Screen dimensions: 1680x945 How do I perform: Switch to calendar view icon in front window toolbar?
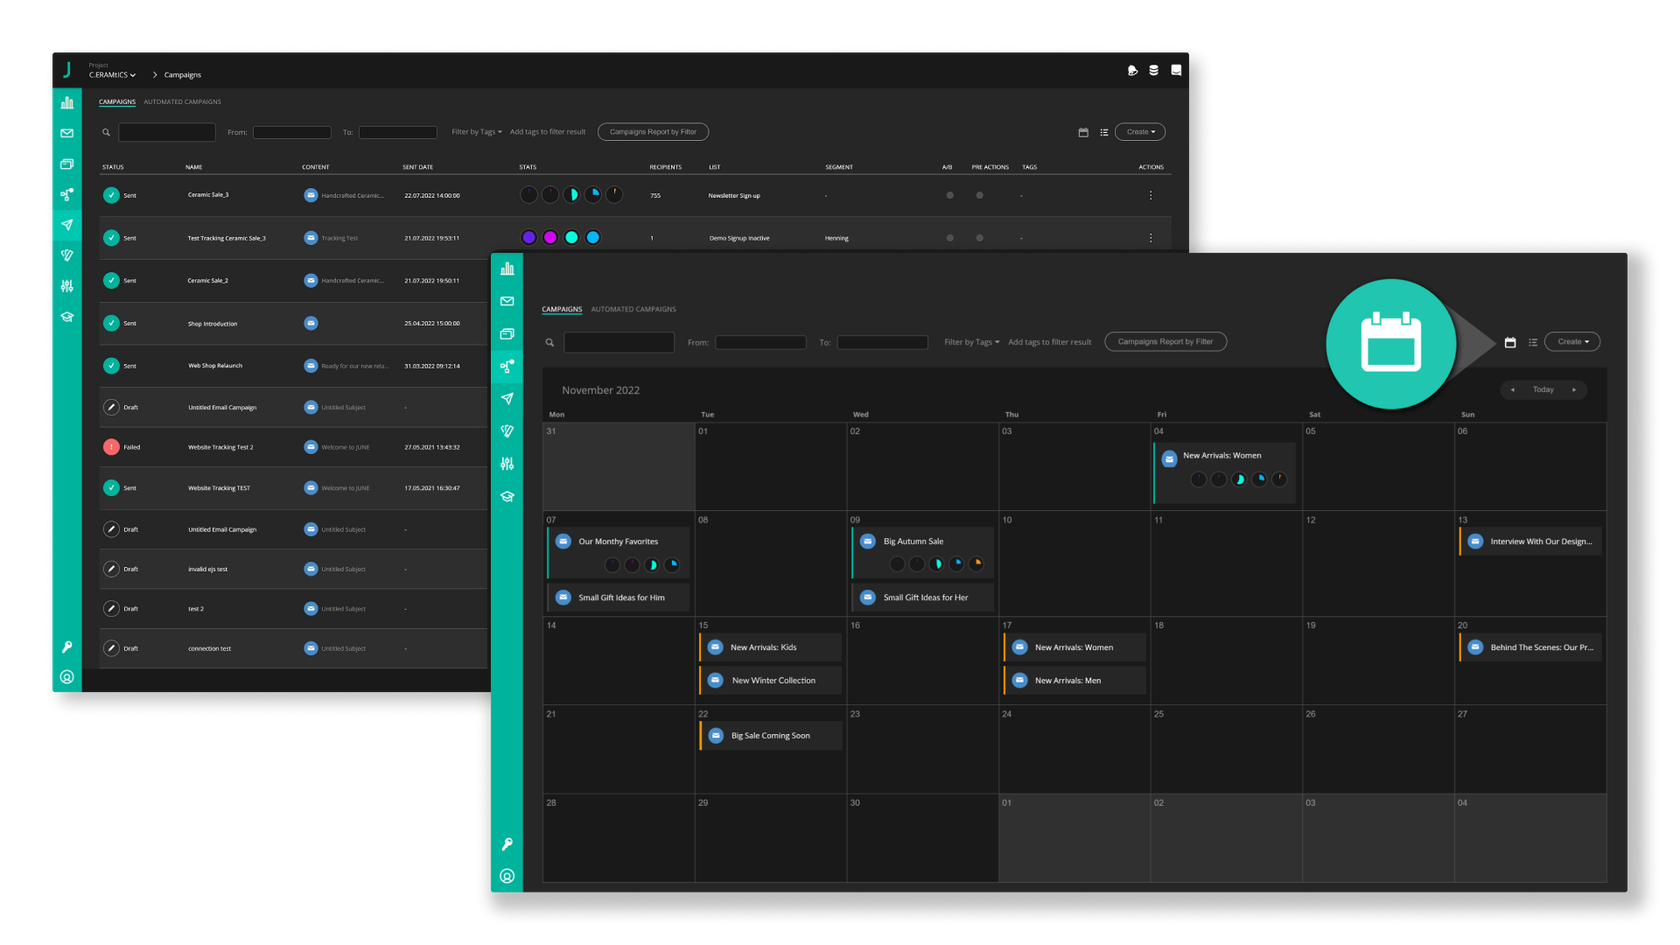1510,342
